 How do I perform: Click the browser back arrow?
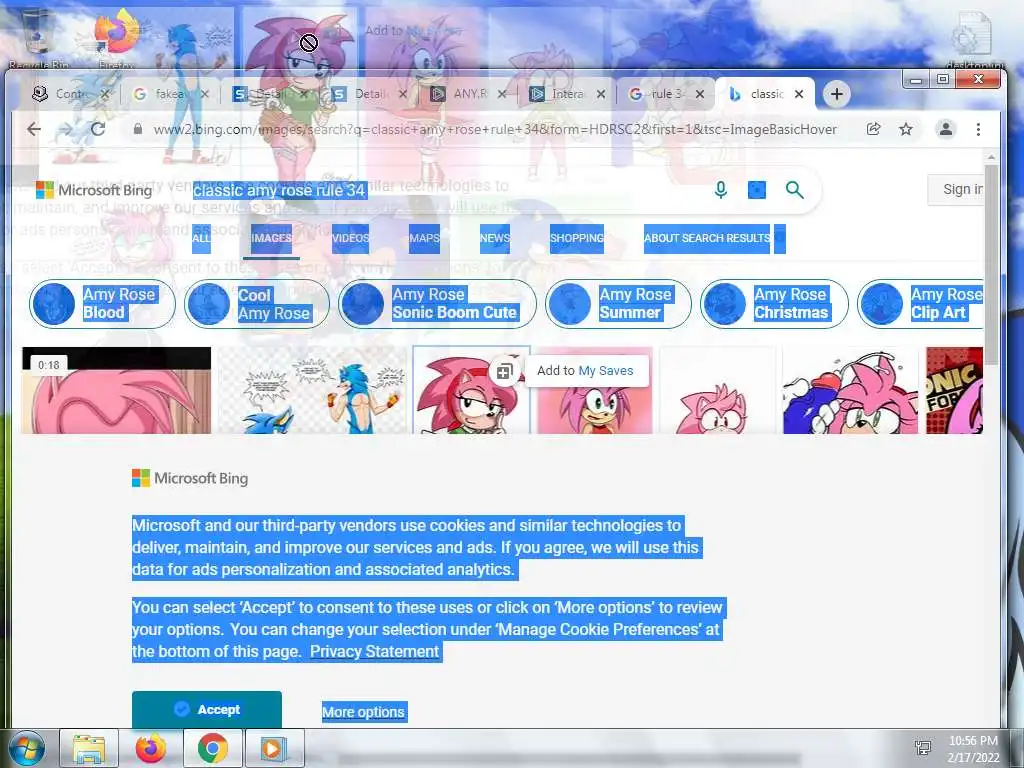click(34, 129)
